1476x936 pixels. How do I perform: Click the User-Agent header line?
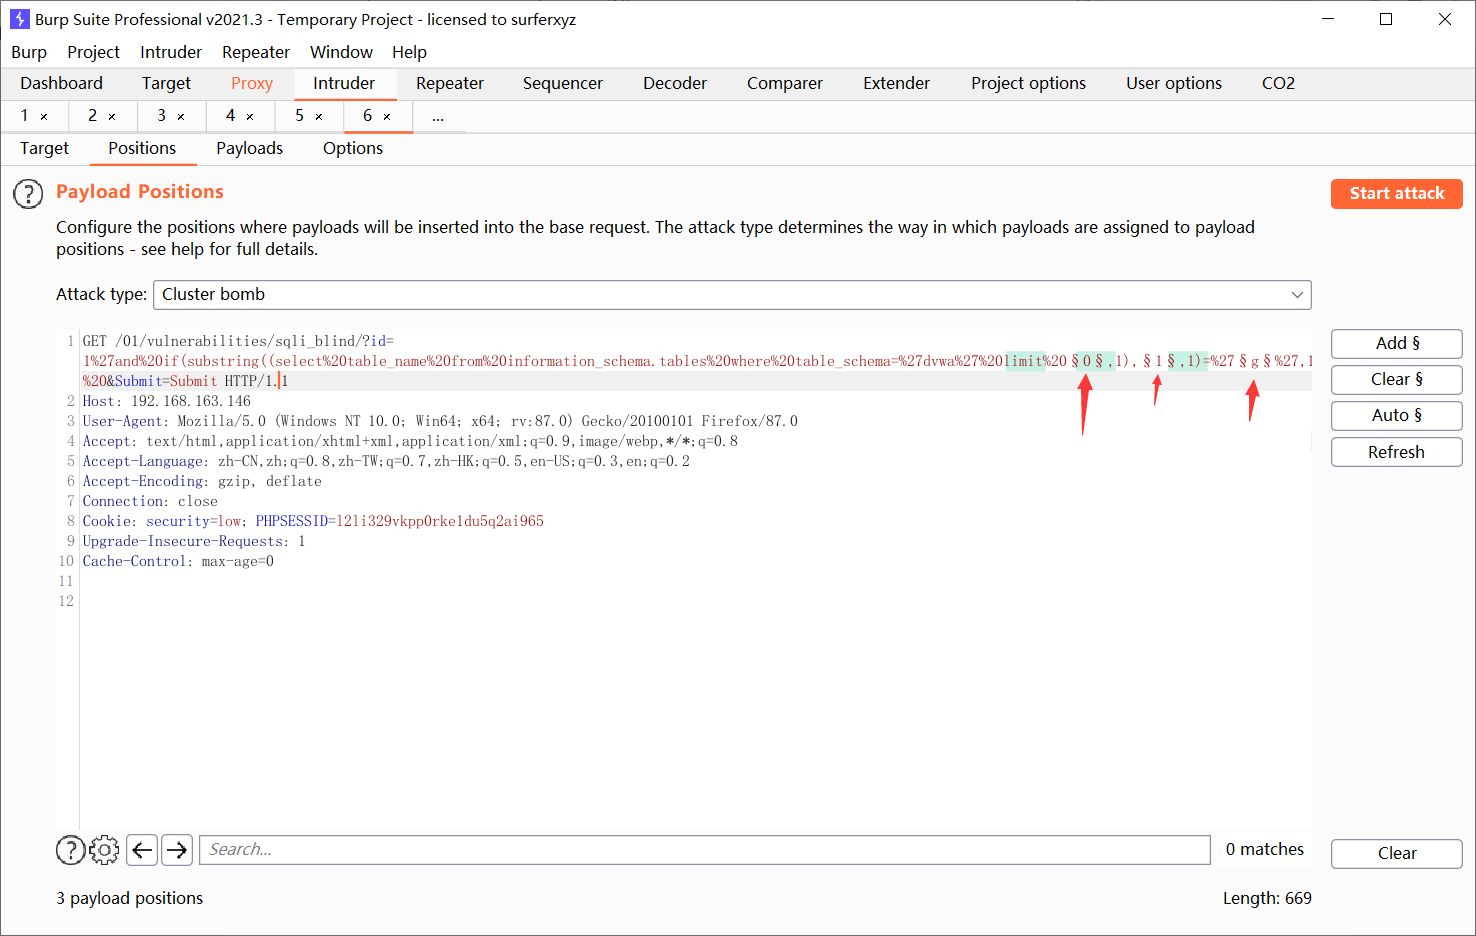pos(440,421)
